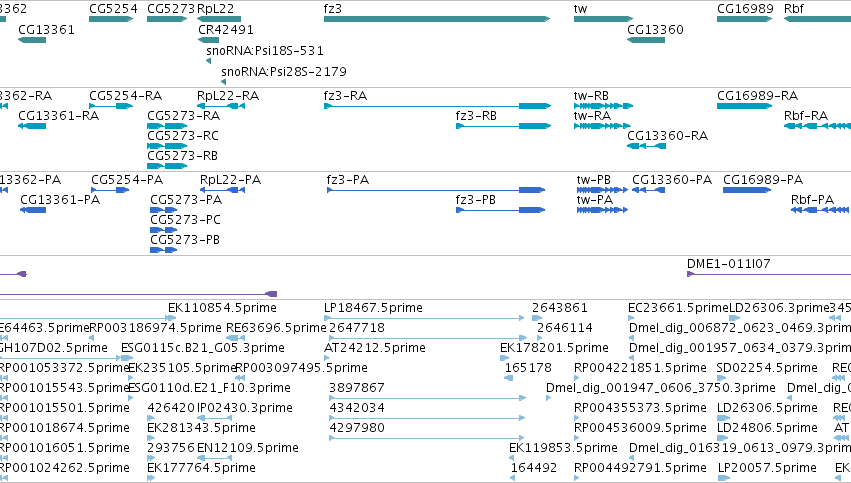Select the fz3-RB transcript
The height and width of the screenshot is (483, 851).
pyautogui.click(x=504, y=126)
